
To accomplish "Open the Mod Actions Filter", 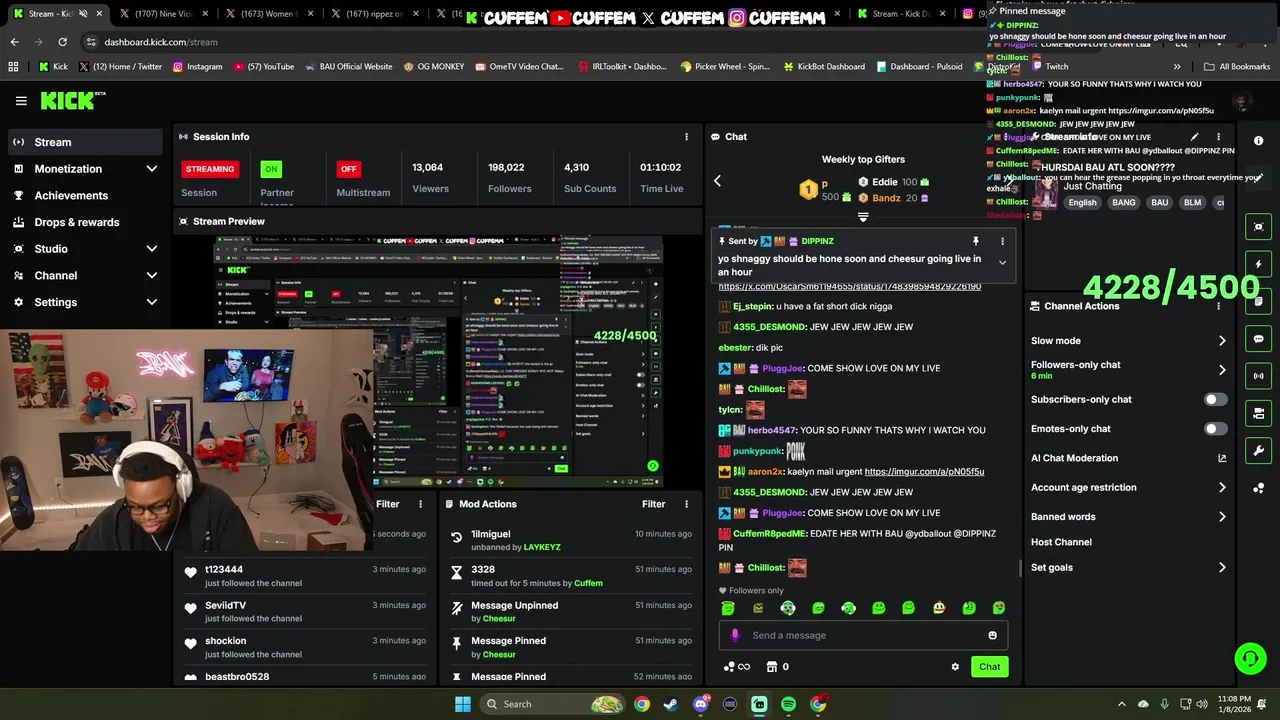I will pos(653,504).
